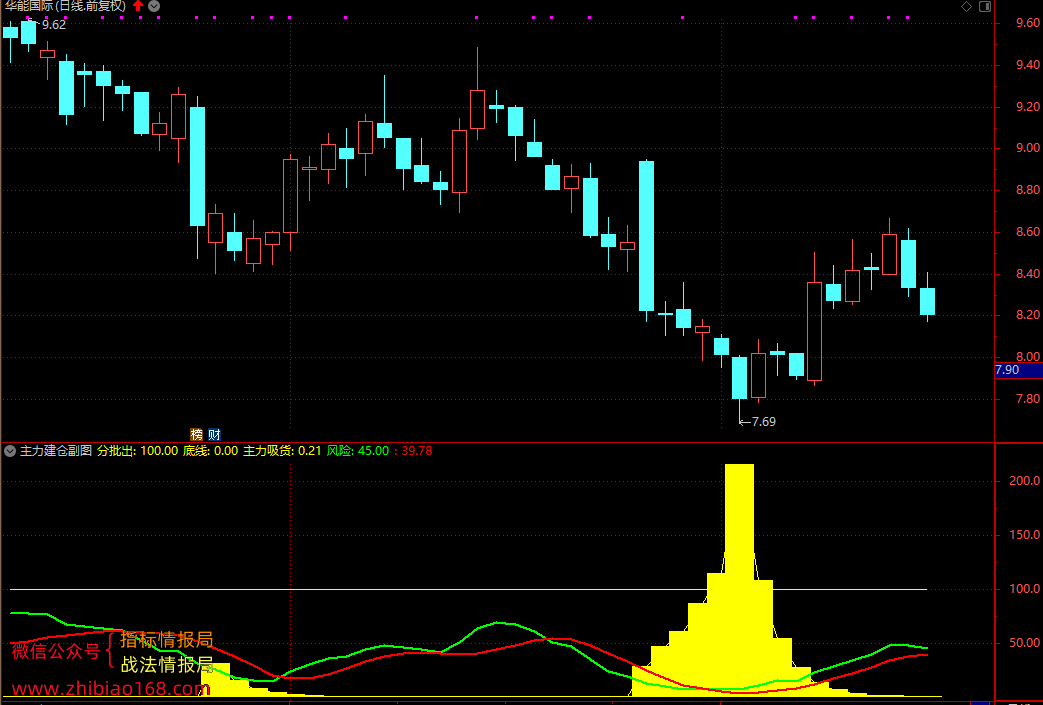The image size is (1043, 705).
Task: Click the 风险: 45.00 value
Action: (x=358, y=451)
